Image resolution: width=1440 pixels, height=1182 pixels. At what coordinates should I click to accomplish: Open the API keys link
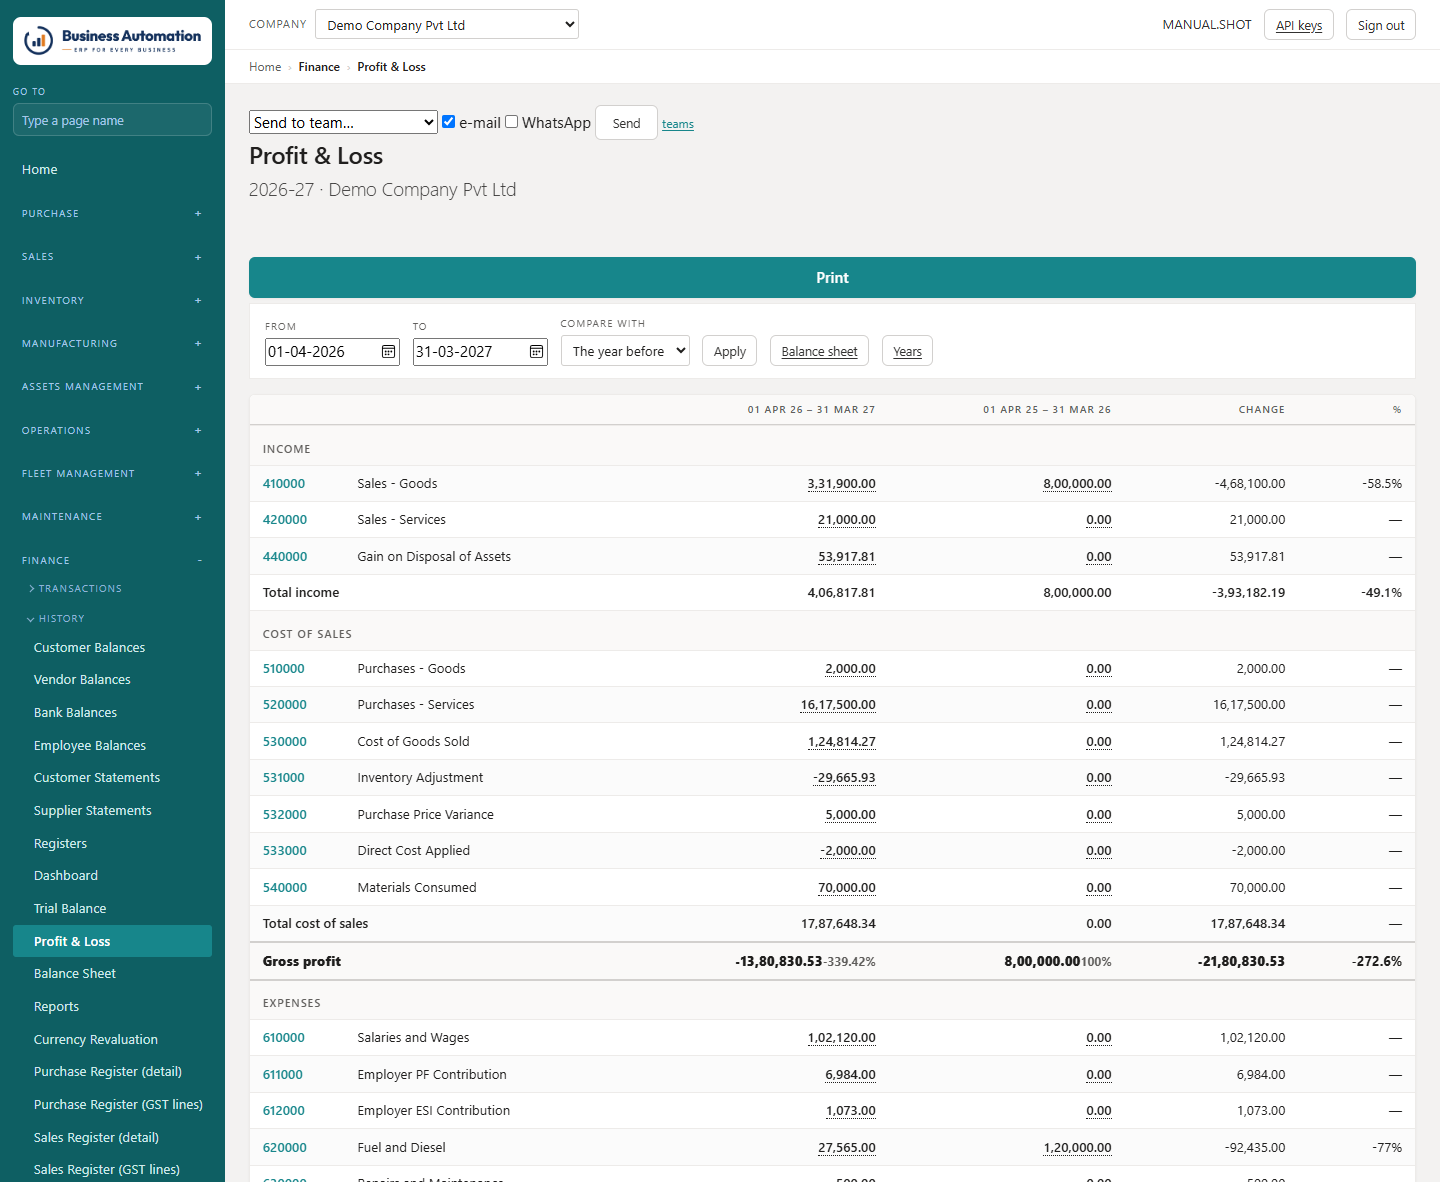(1299, 25)
